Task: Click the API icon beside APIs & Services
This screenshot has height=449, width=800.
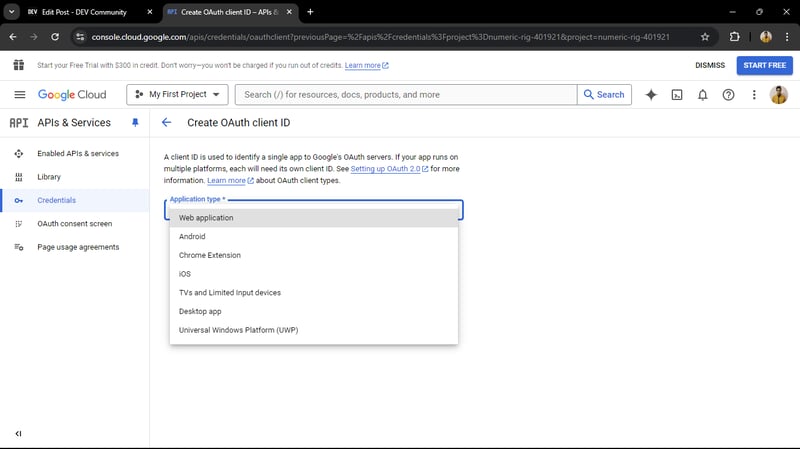Action: pos(19,122)
